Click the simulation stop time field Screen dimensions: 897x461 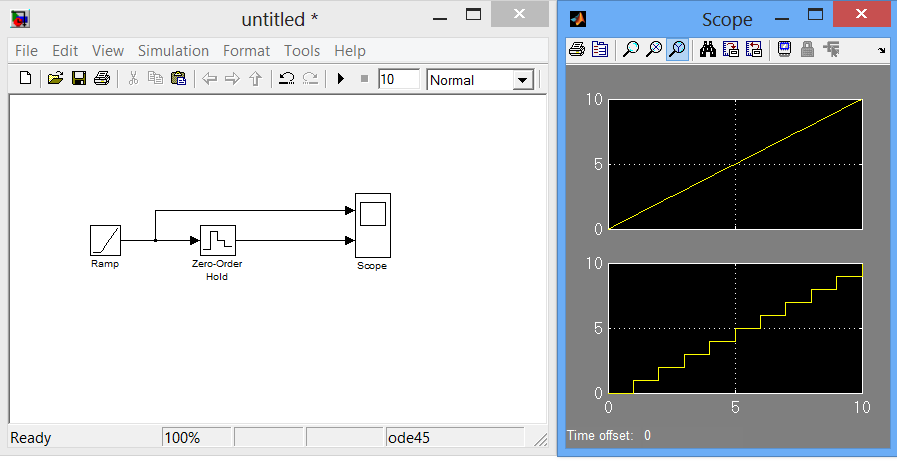[399, 80]
